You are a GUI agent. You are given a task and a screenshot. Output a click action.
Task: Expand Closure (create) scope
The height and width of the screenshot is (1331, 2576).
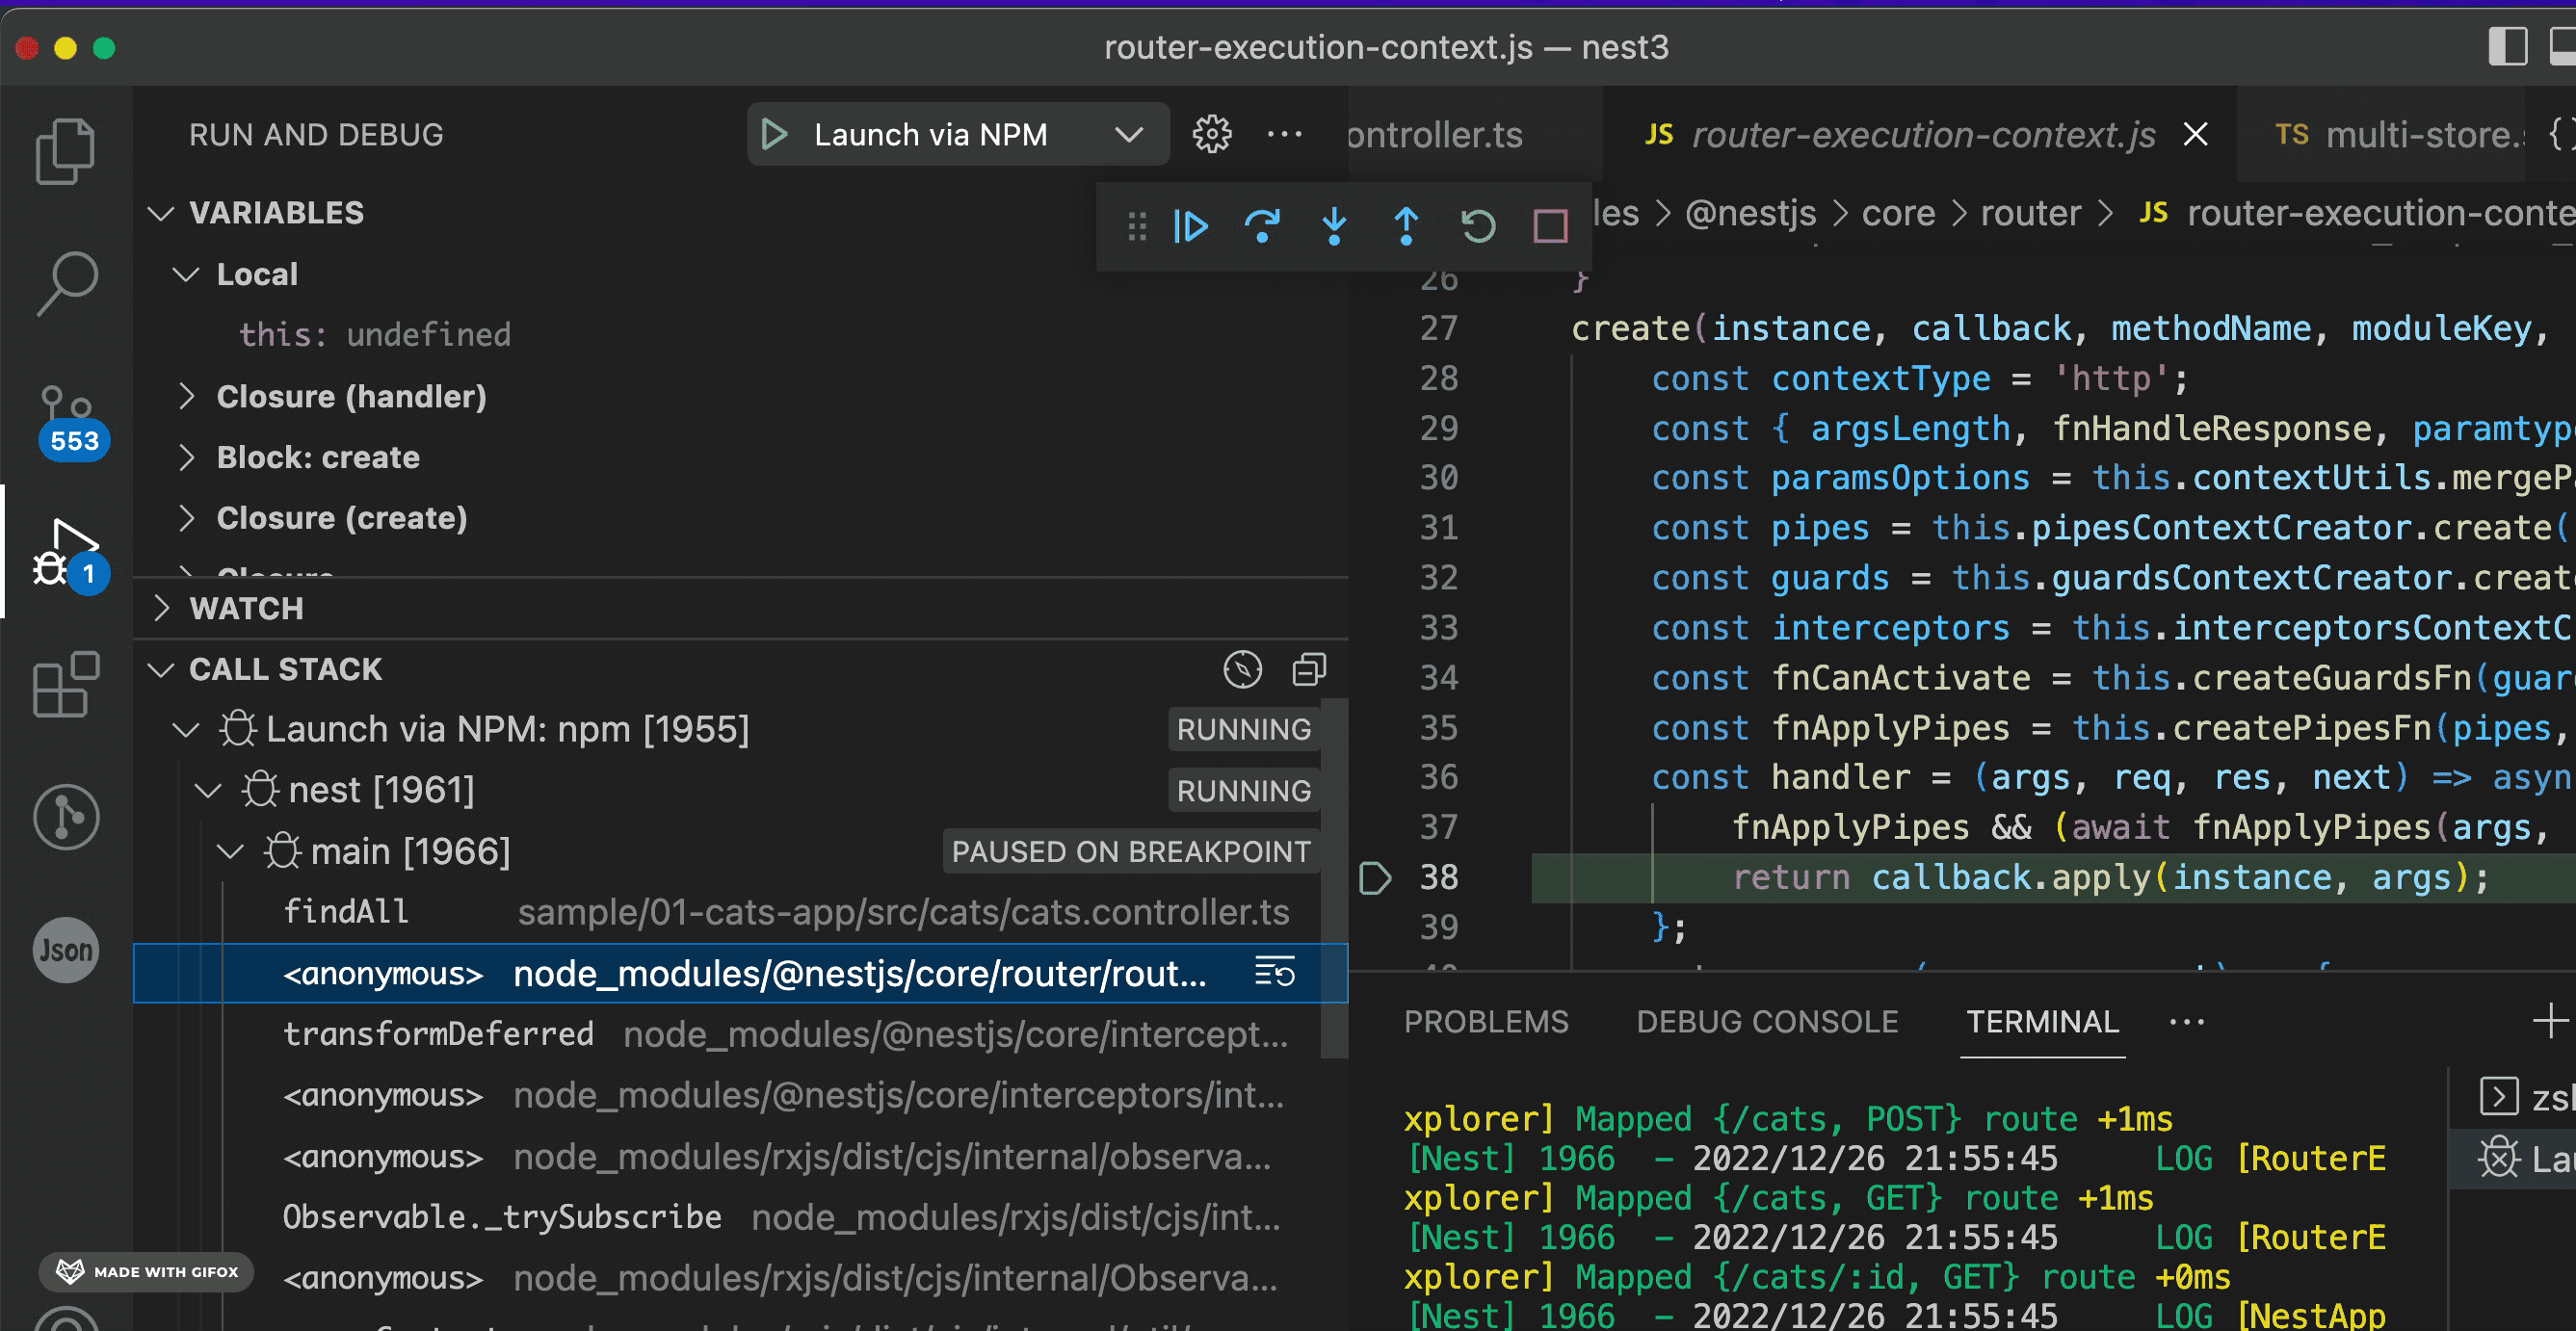[x=186, y=518]
